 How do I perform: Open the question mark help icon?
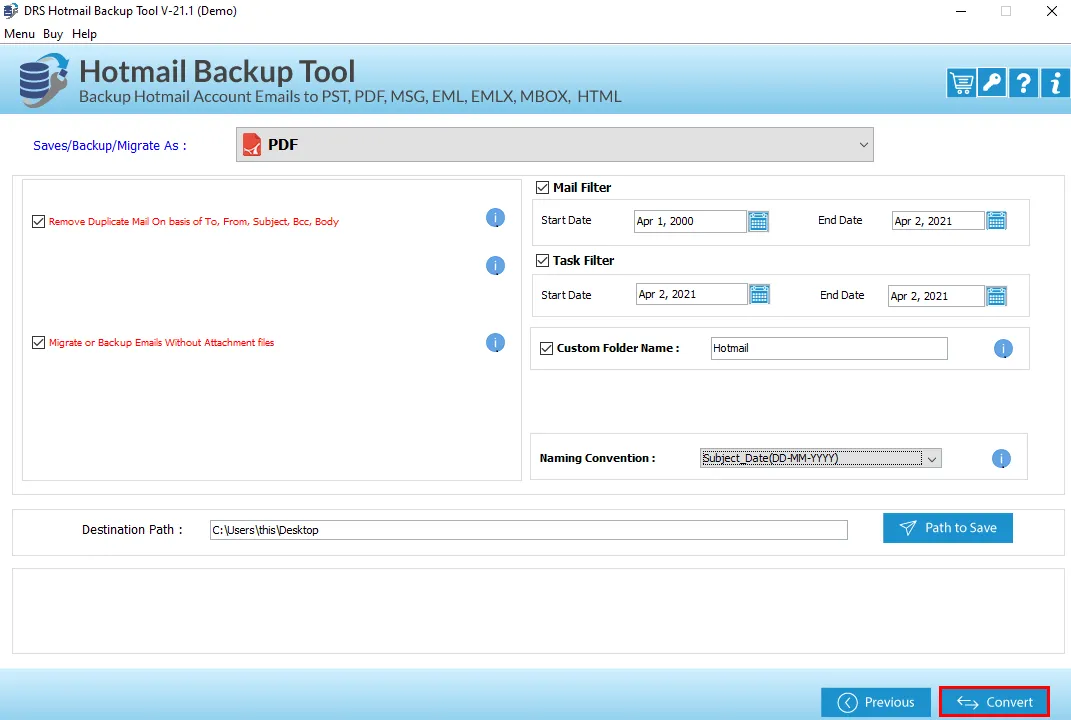point(1023,83)
